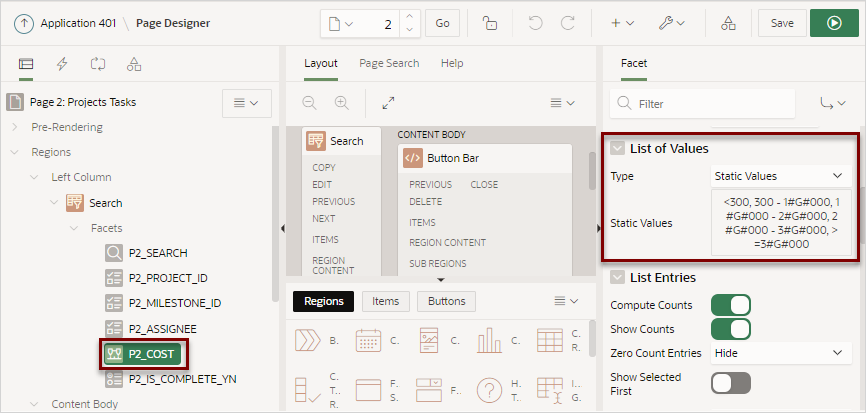Click the Redo icon
866x413 pixels.
tap(568, 23)
